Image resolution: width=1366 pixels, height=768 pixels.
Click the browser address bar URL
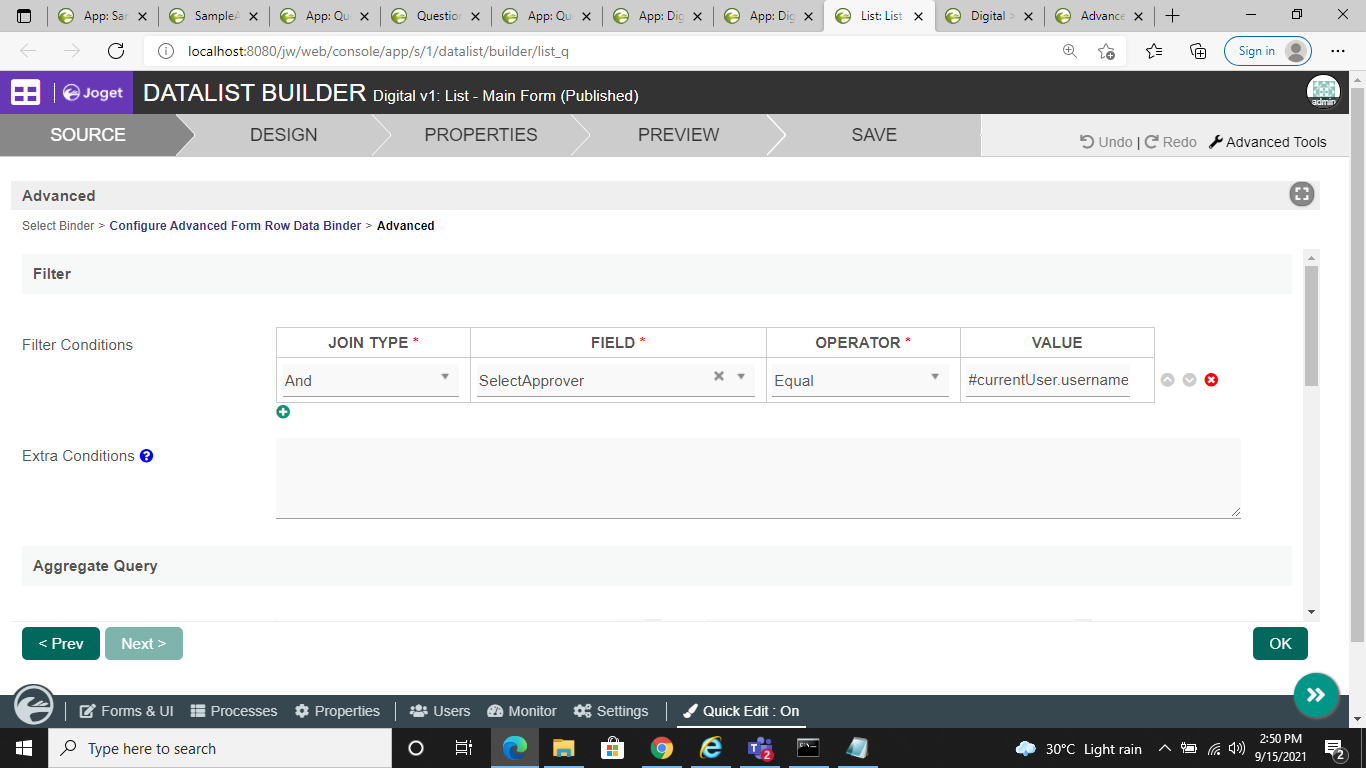[x=378, y=51]
